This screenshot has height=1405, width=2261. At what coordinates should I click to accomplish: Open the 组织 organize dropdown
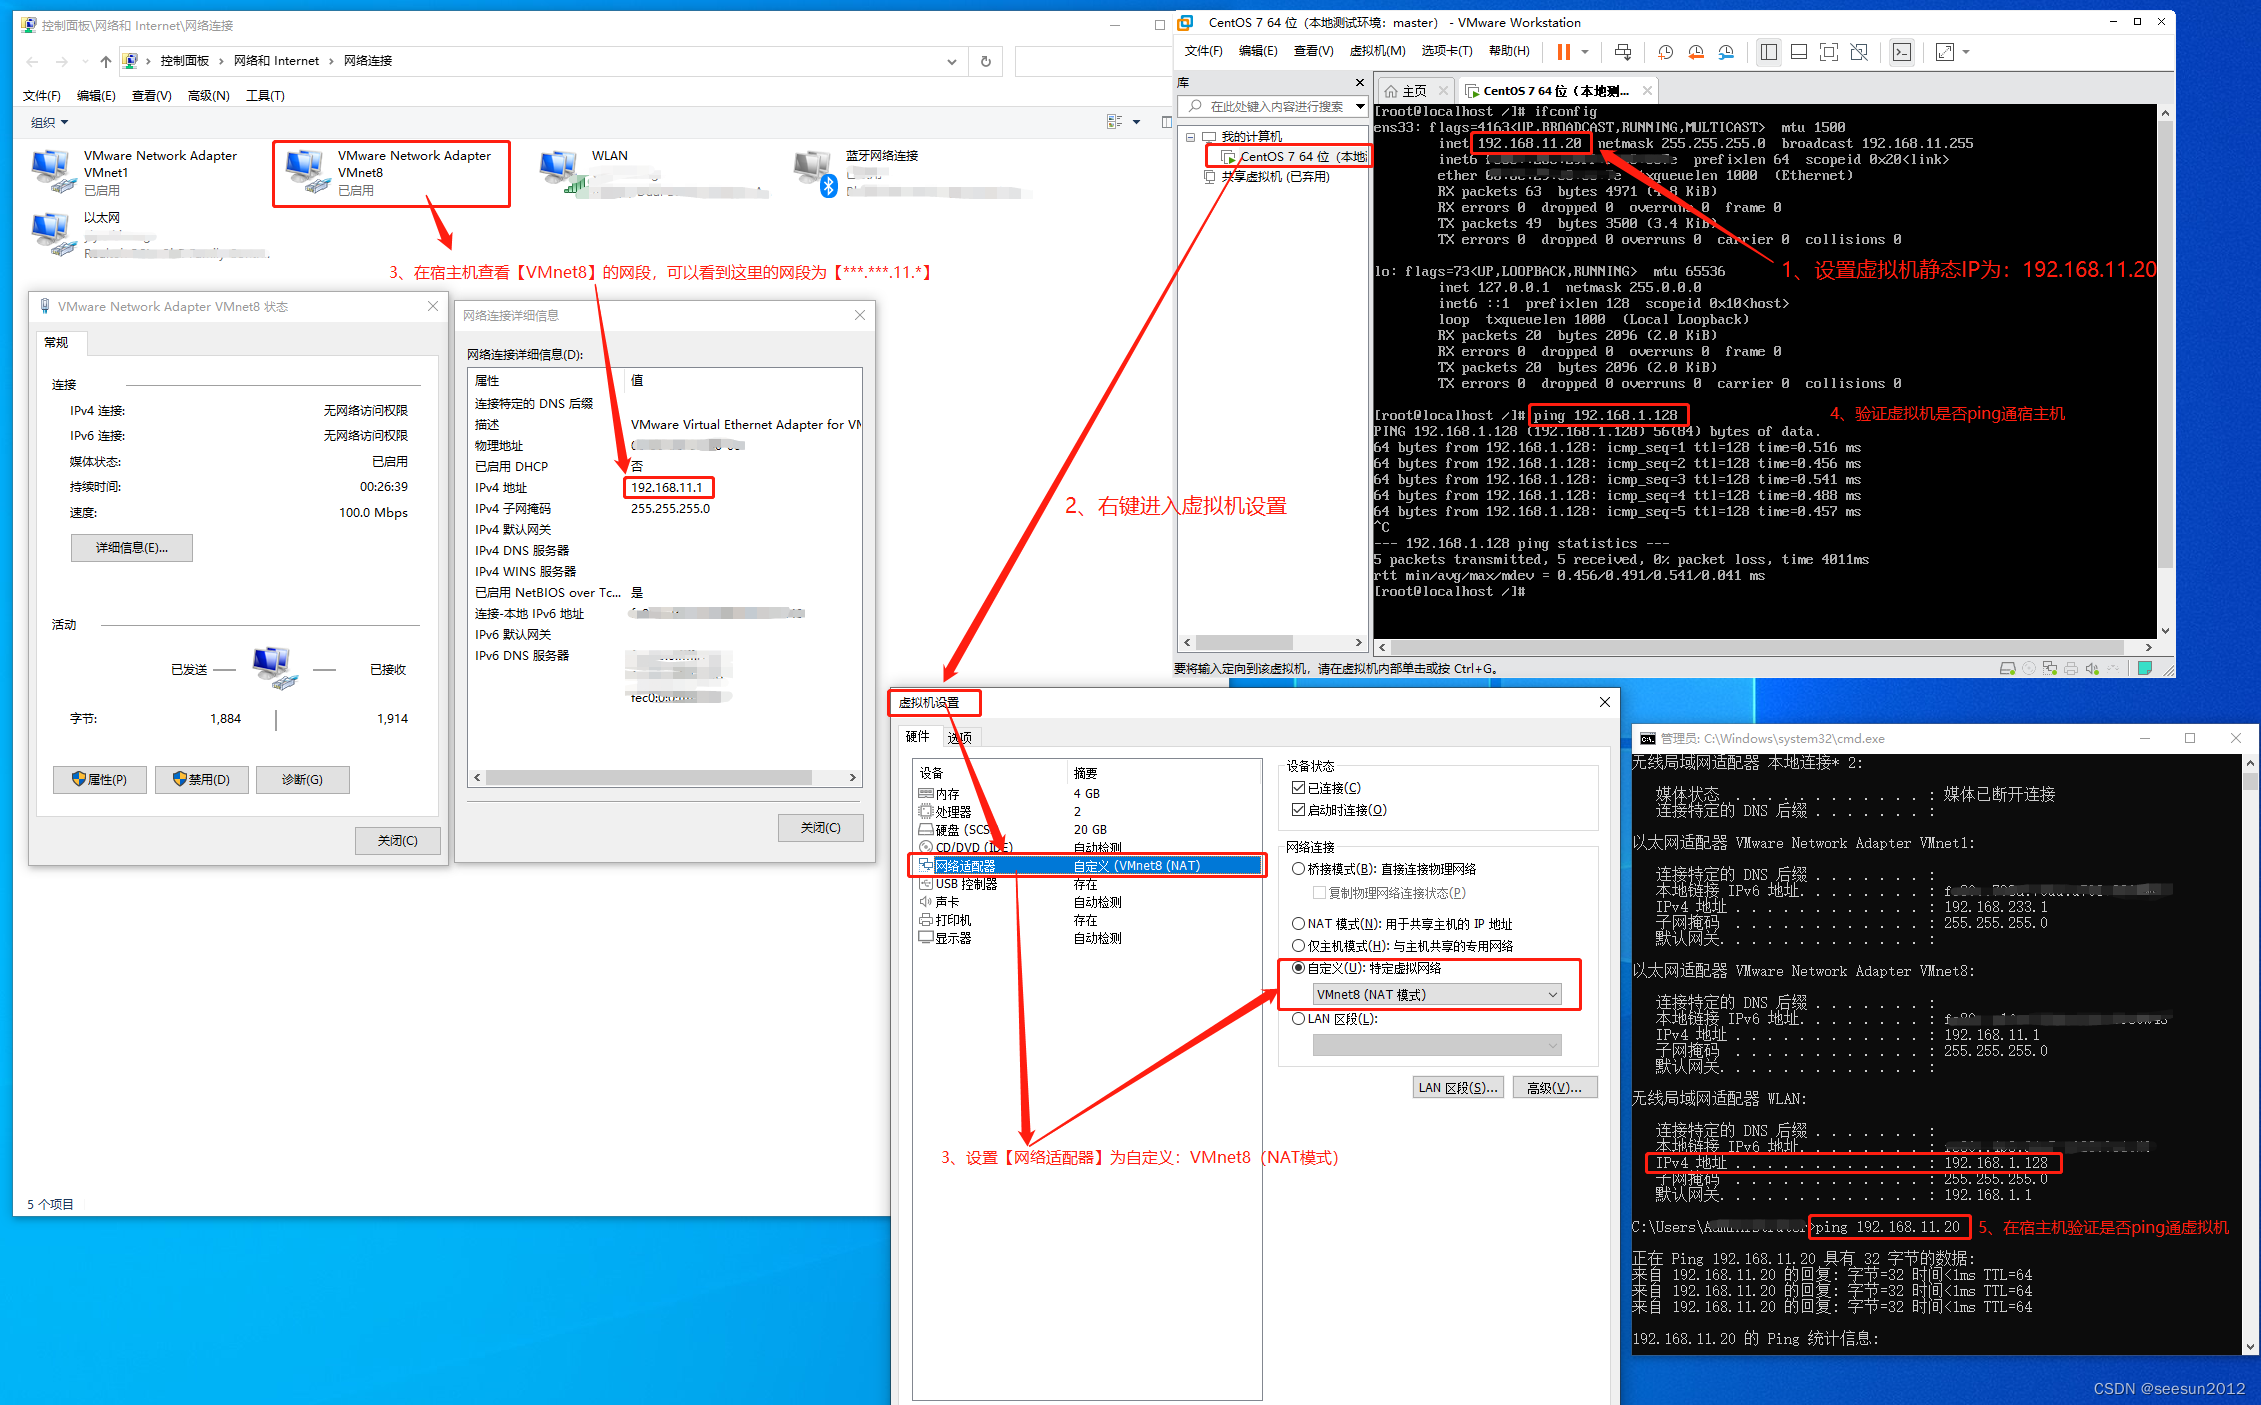pyautogui.click(x=49, y=123)
